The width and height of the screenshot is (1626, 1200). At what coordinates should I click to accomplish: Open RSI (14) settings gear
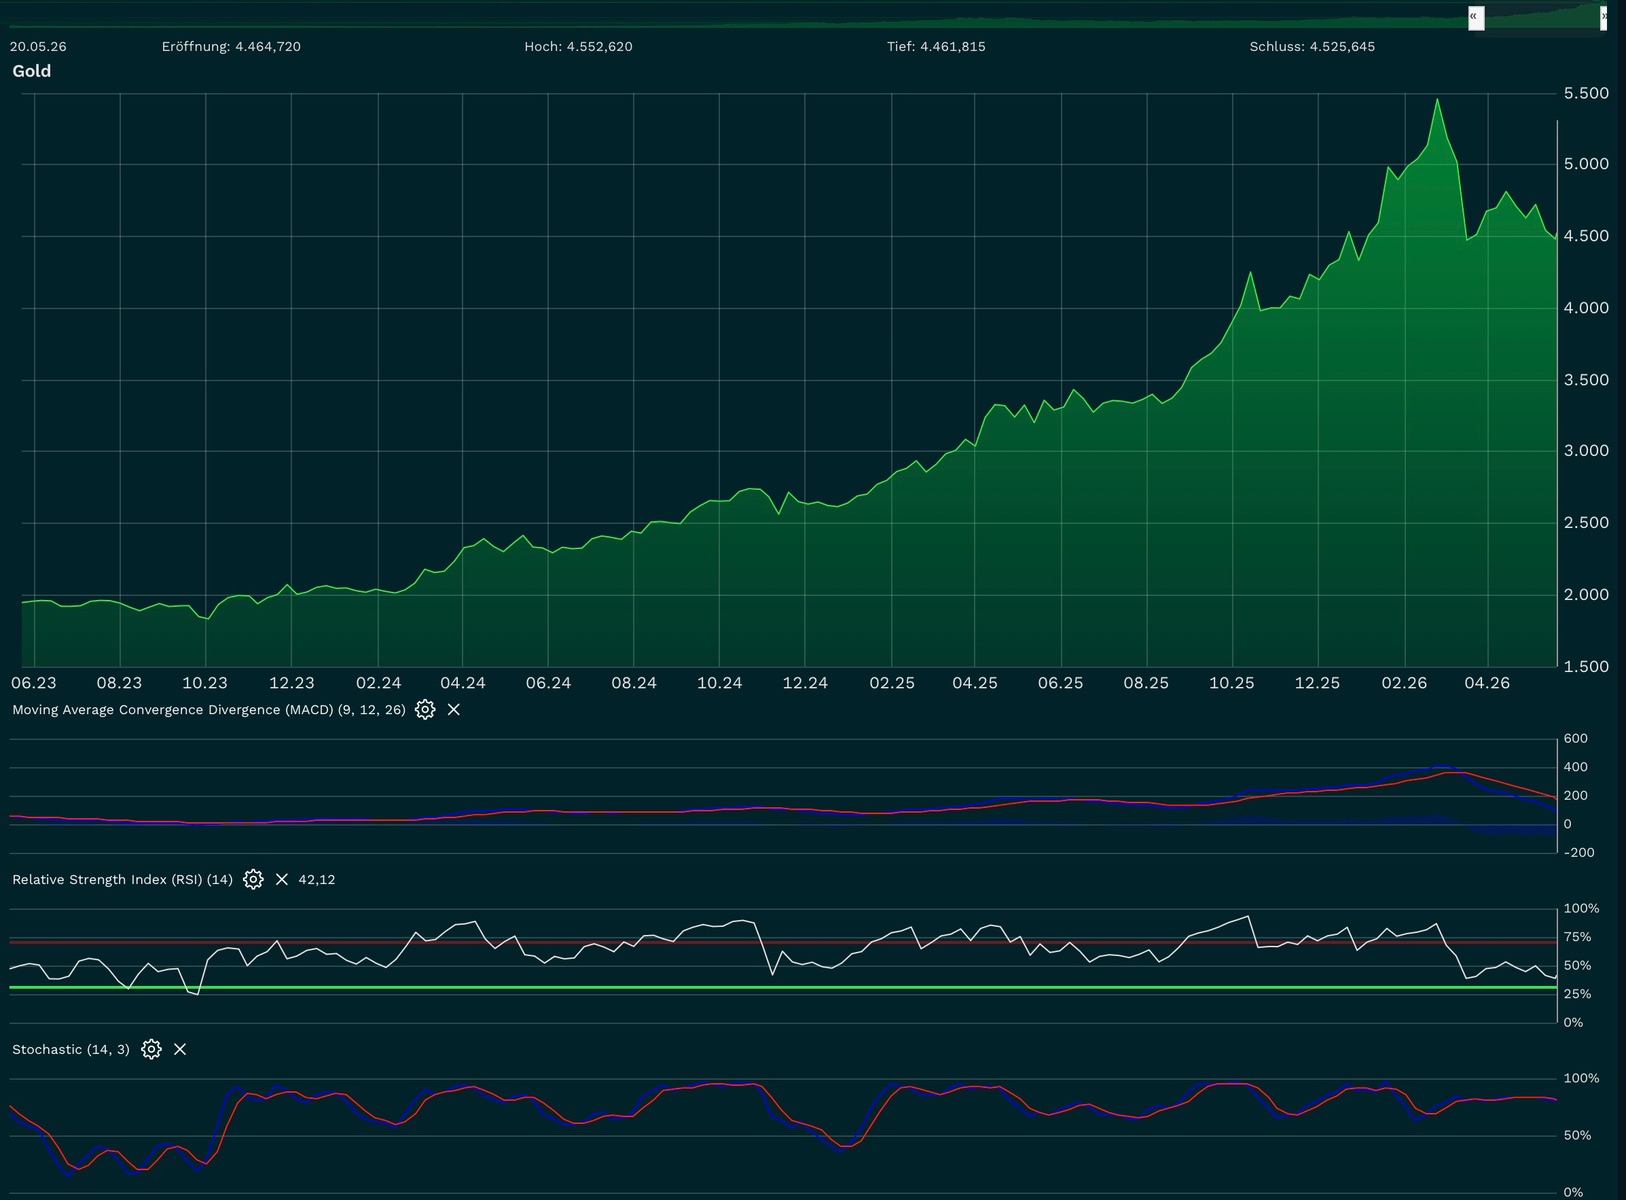click(x=253, y=879)
